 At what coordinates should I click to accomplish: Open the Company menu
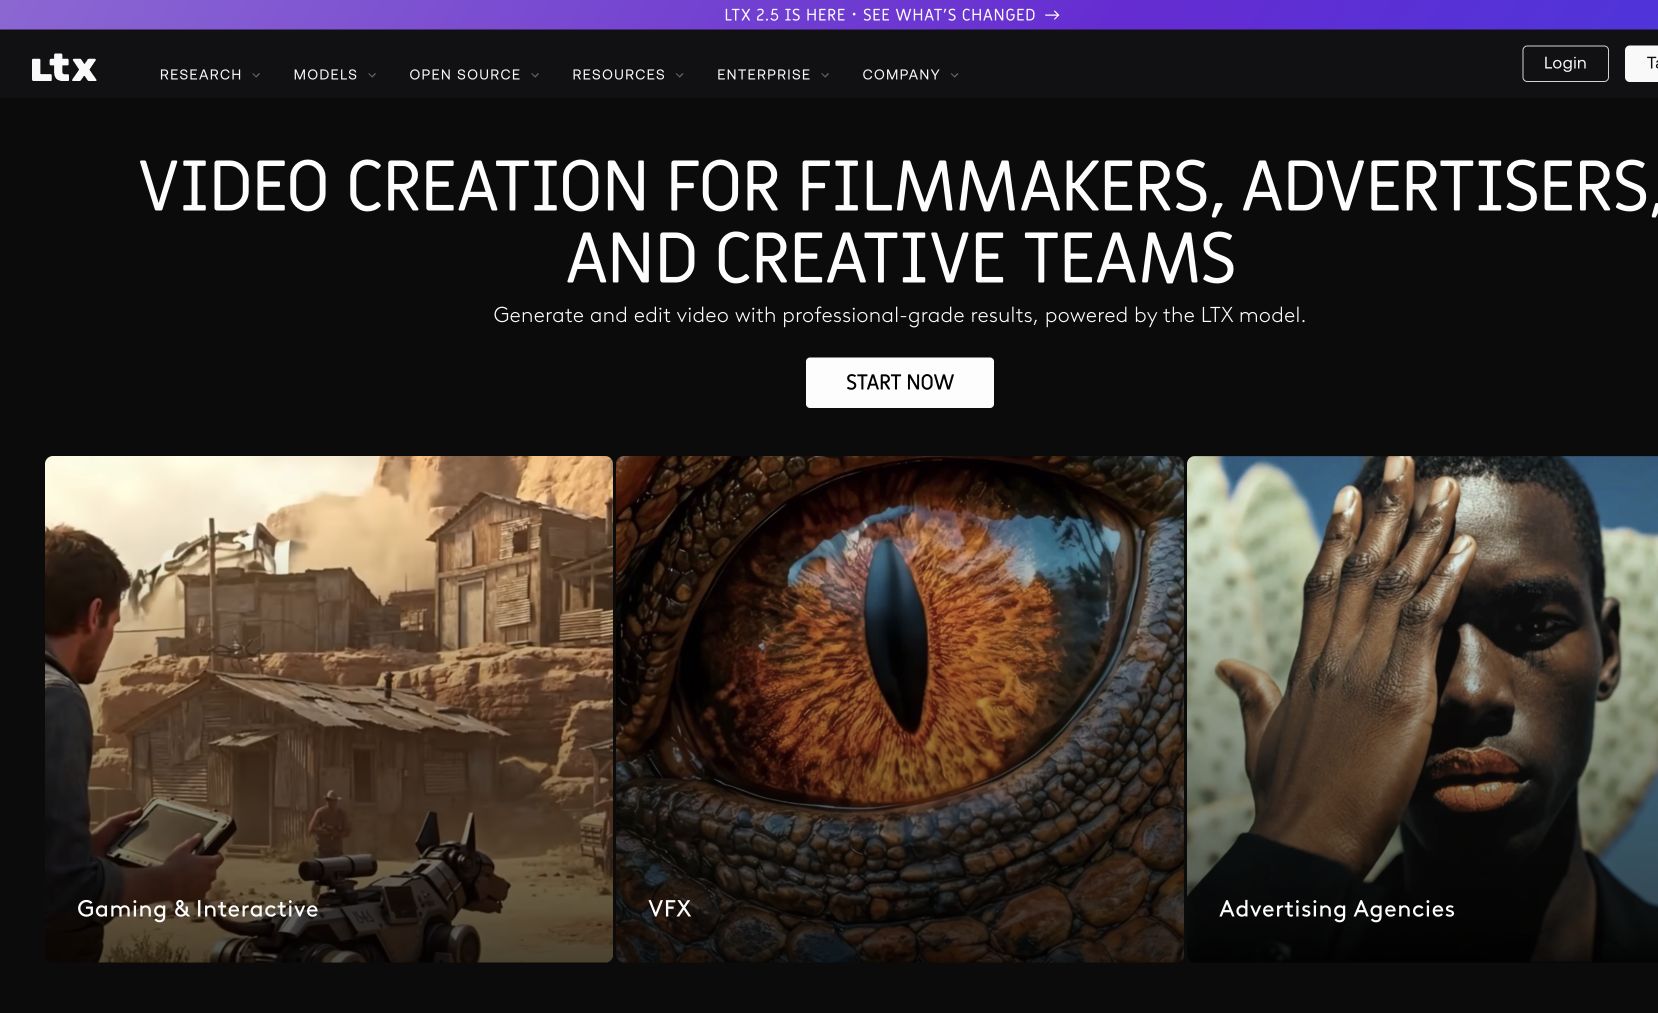[901, 75]
